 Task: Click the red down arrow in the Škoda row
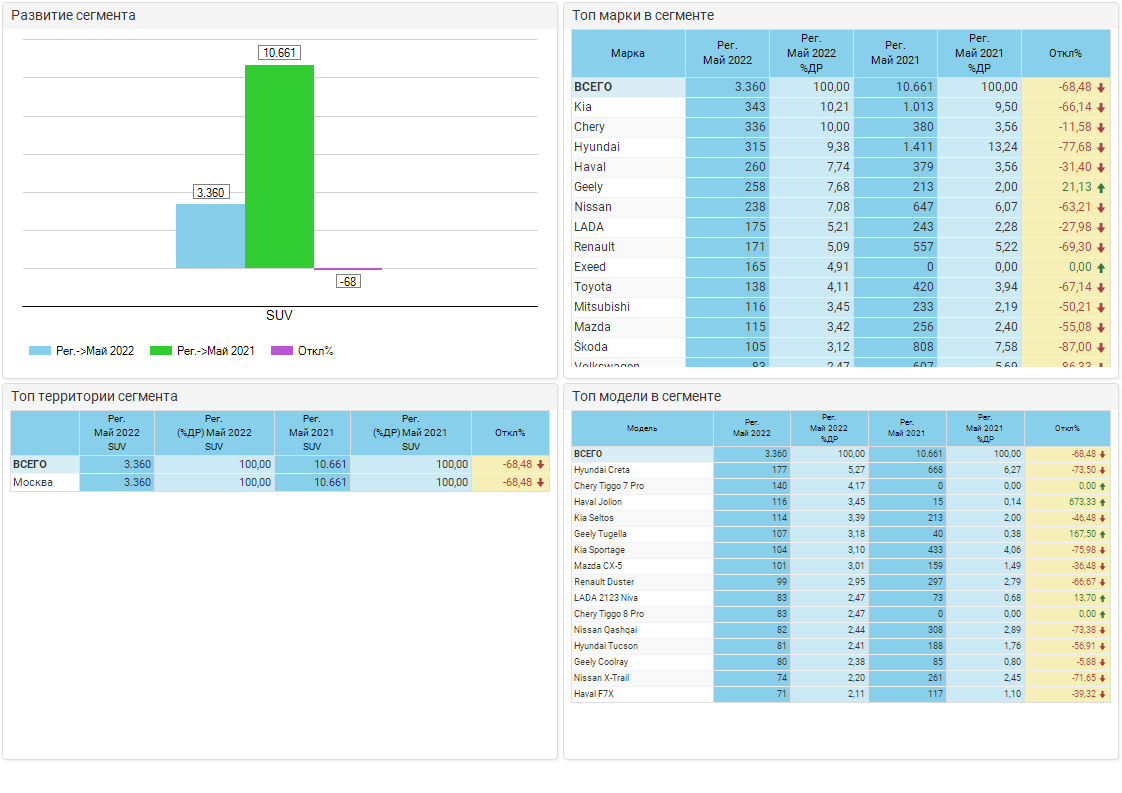pos(1101,347)
